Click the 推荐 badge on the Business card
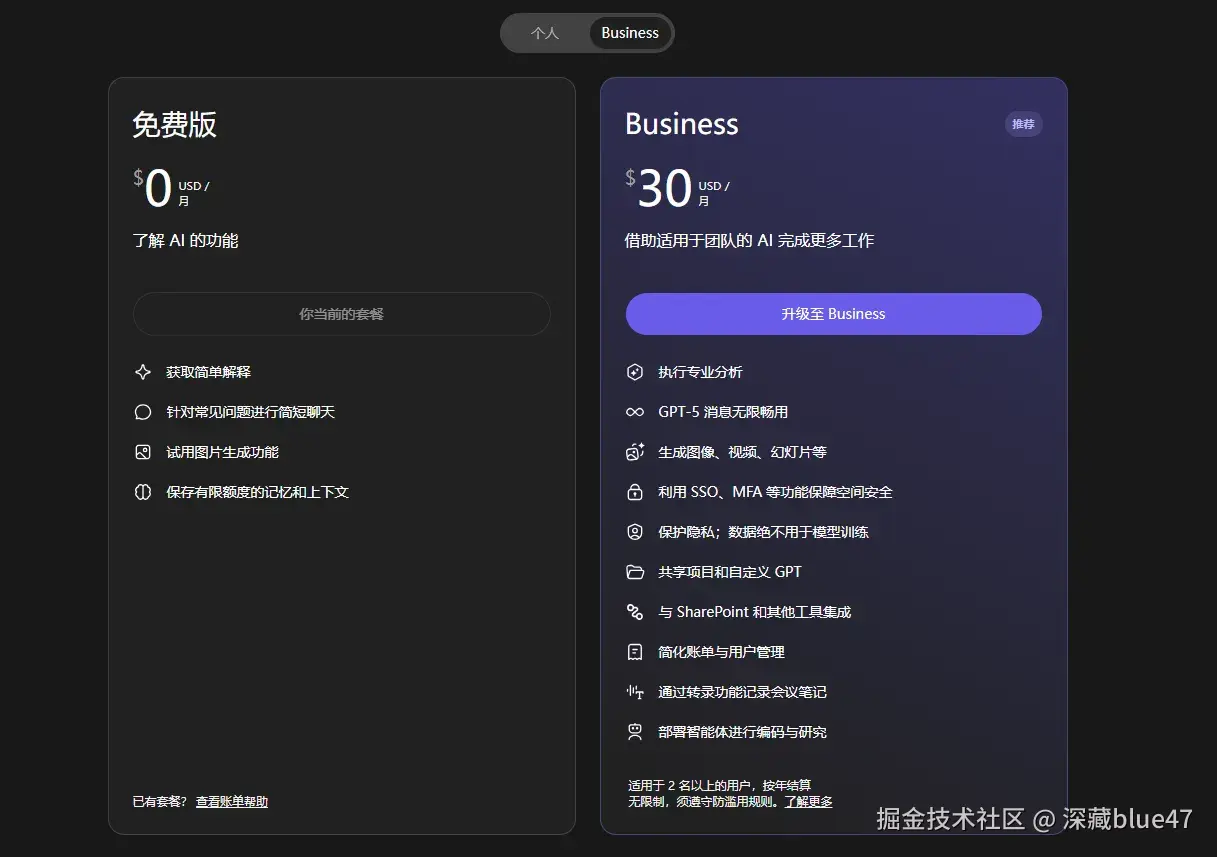The image size is (1217, 857). [1022, 123]
